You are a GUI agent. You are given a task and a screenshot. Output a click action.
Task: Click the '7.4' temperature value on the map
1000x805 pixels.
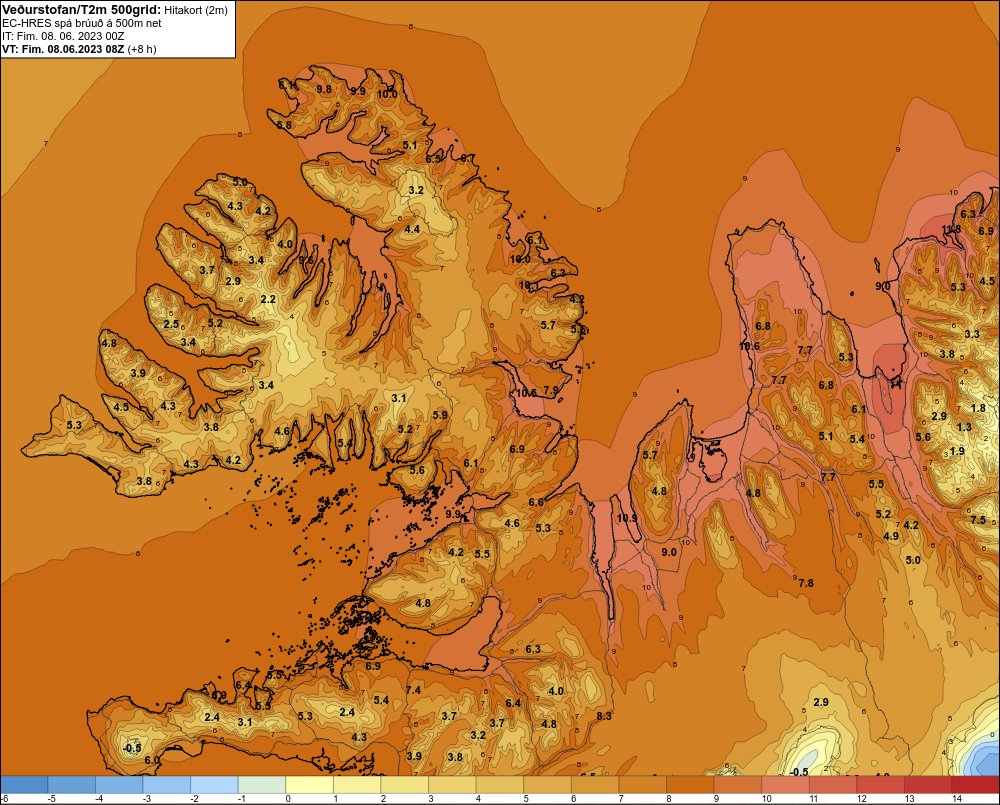coord(413,690)
